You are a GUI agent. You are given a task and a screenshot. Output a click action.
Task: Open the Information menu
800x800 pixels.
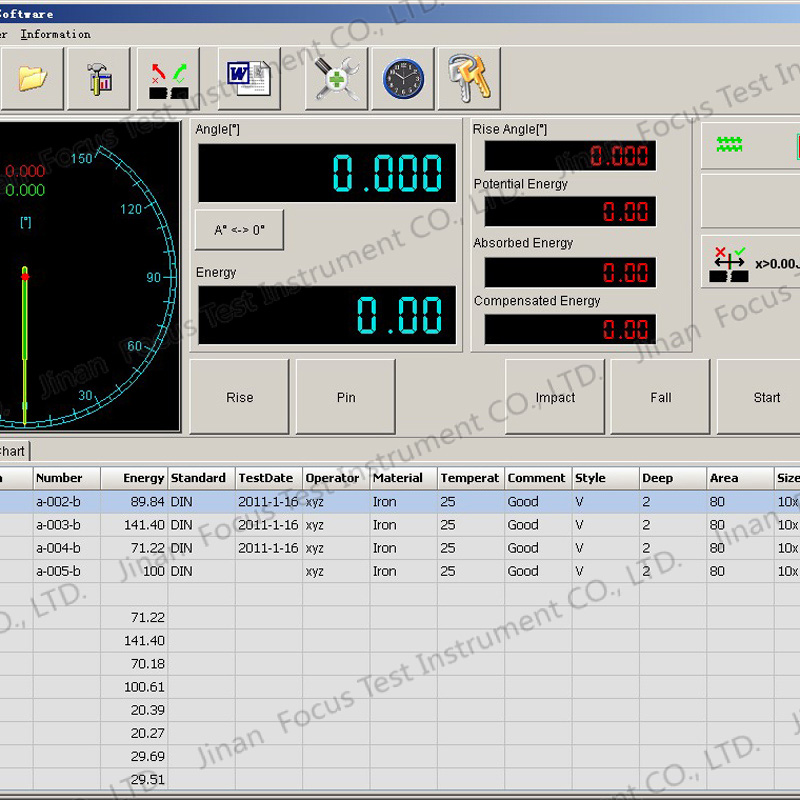56,34
